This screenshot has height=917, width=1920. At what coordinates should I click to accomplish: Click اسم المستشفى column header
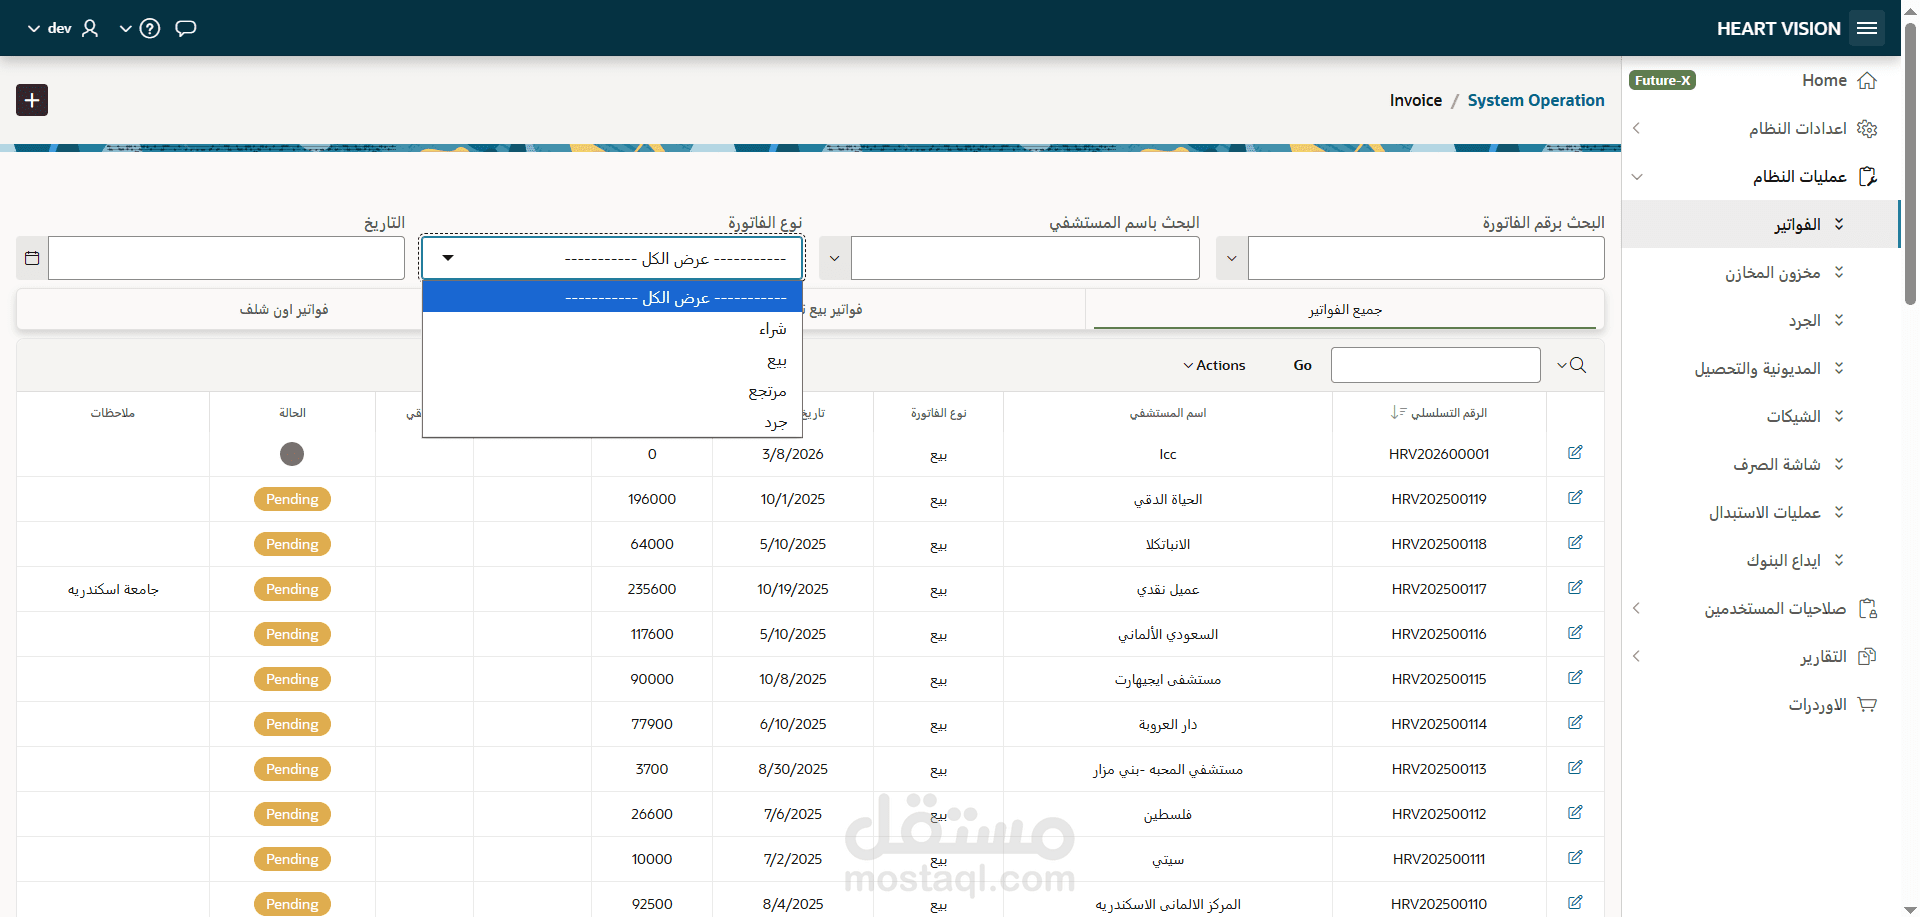(1168, 413)
